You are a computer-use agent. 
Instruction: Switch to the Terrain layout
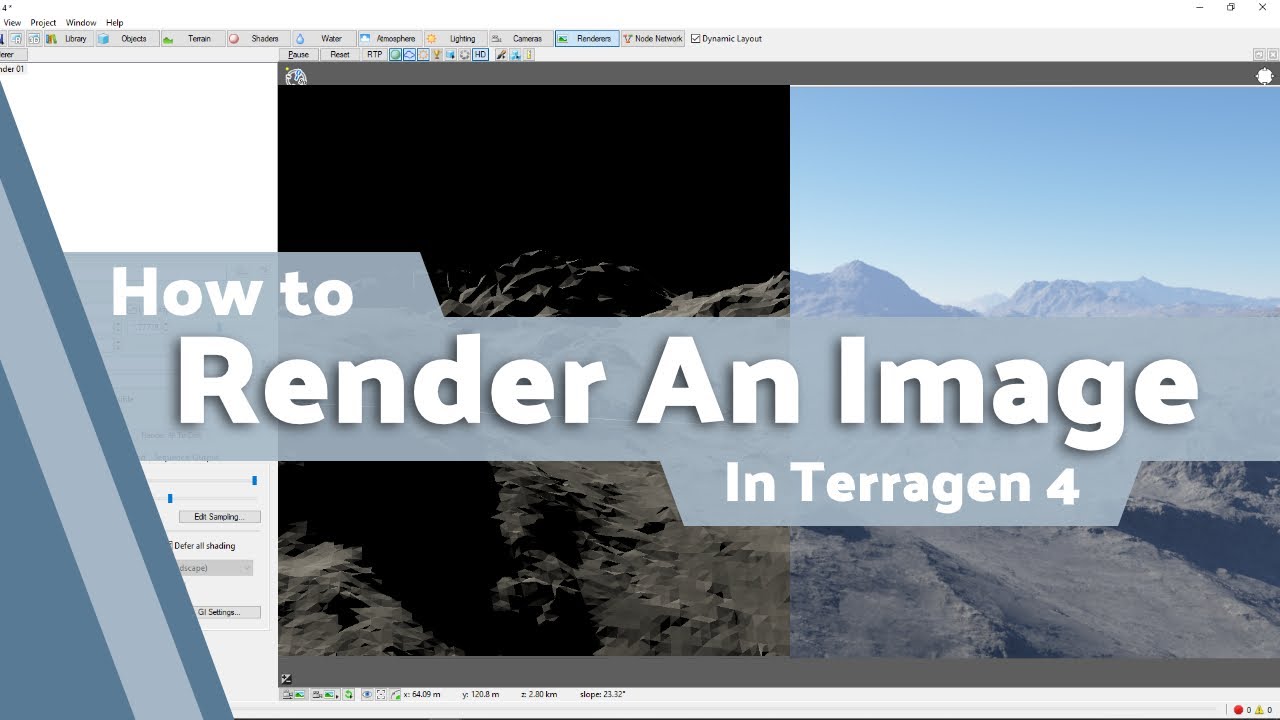[x=192, y=39]
